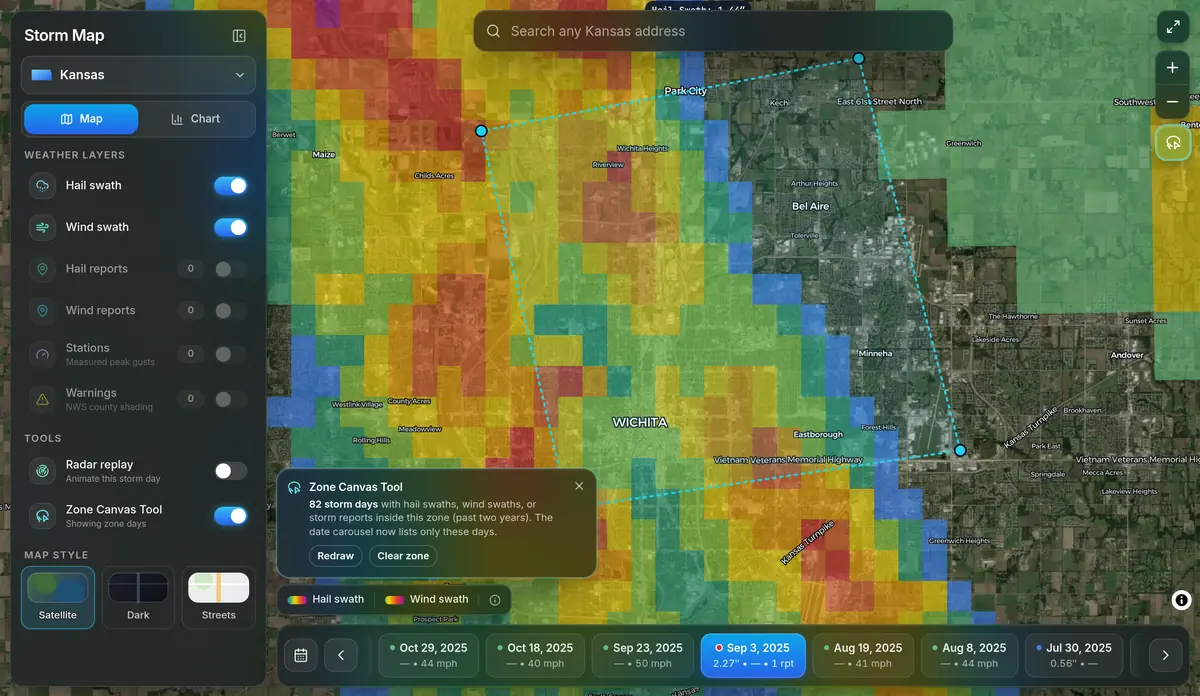Turn off the Zone Canvas Tool switch
Viewport: 1200px width, 696px height.
coord(230,516)
